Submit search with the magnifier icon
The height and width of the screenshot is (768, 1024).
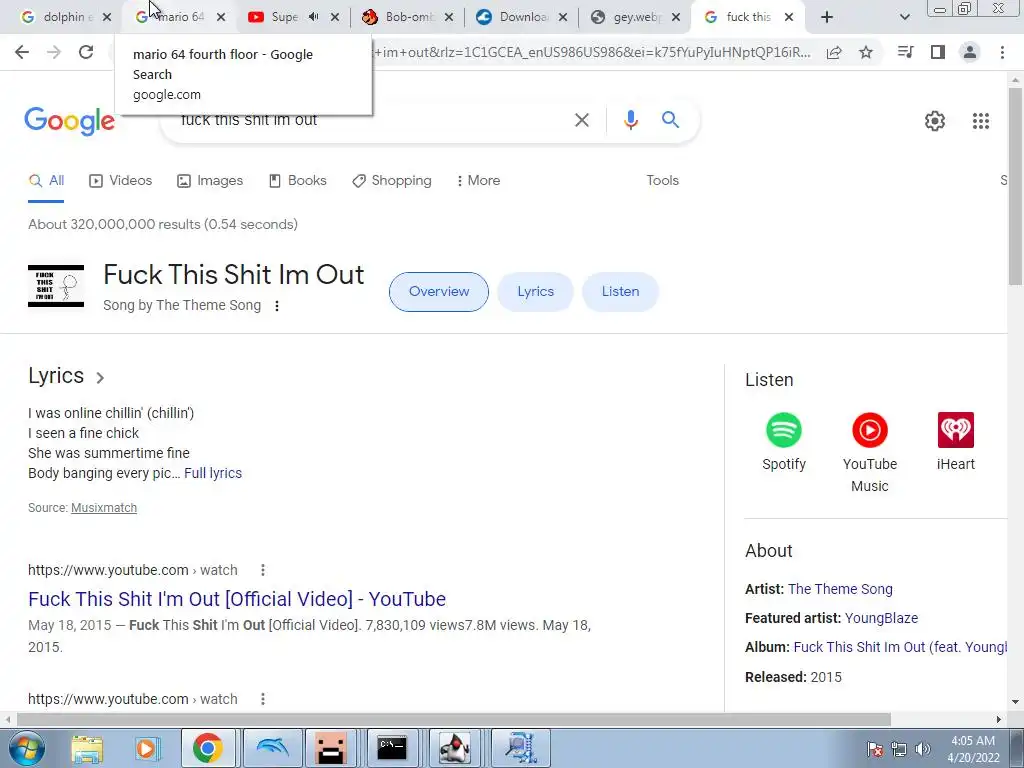coord(670,120)
